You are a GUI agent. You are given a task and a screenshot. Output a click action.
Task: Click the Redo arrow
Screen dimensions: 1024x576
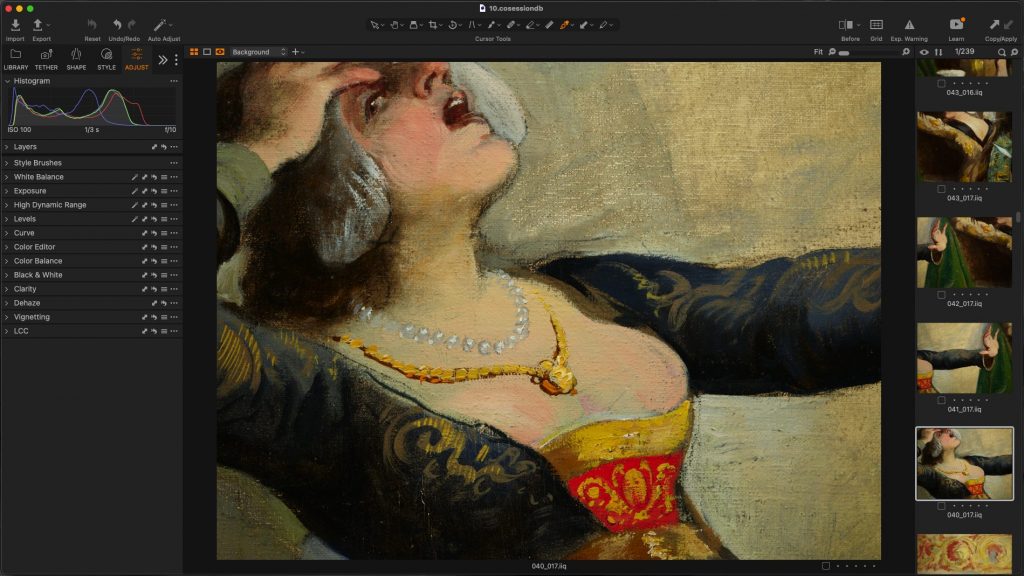(x=132, y=25)
